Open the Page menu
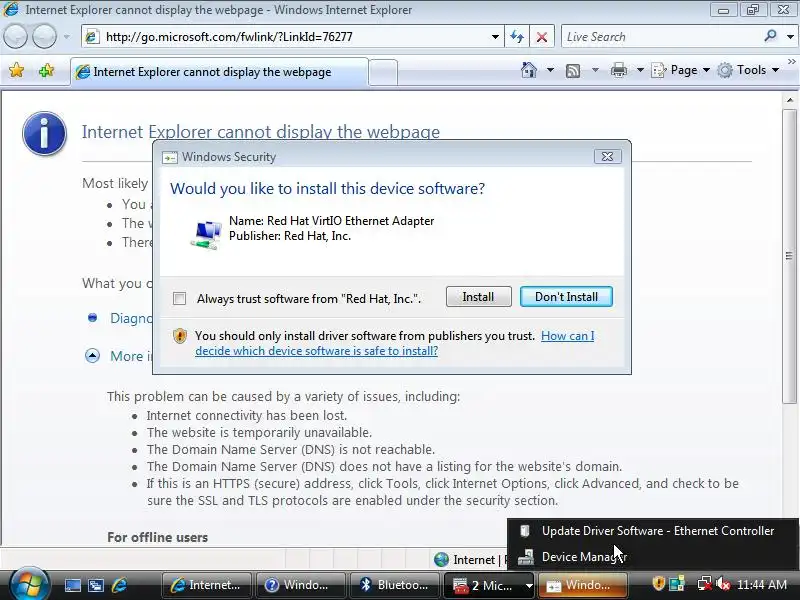This screenshot has height=600, width=800. point(681,70)
